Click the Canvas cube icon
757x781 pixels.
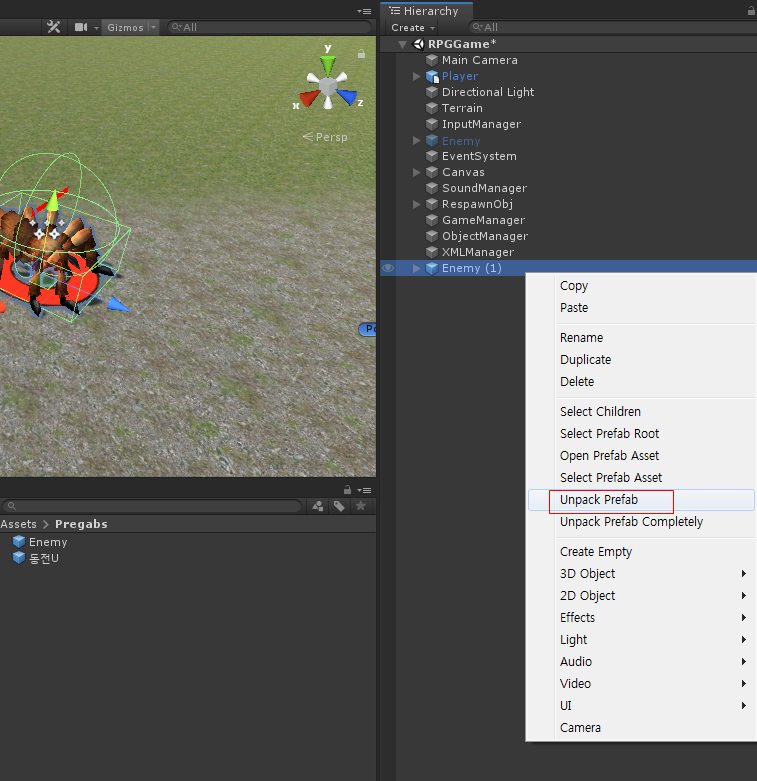pos(432,172)
